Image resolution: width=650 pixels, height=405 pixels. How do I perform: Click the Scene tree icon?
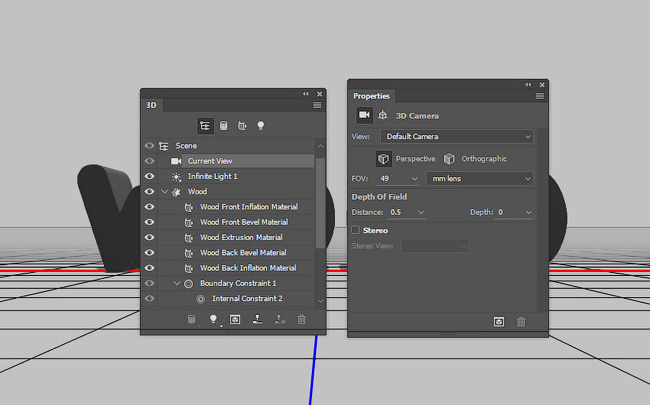pyautogui.click(x=164, y=146)
